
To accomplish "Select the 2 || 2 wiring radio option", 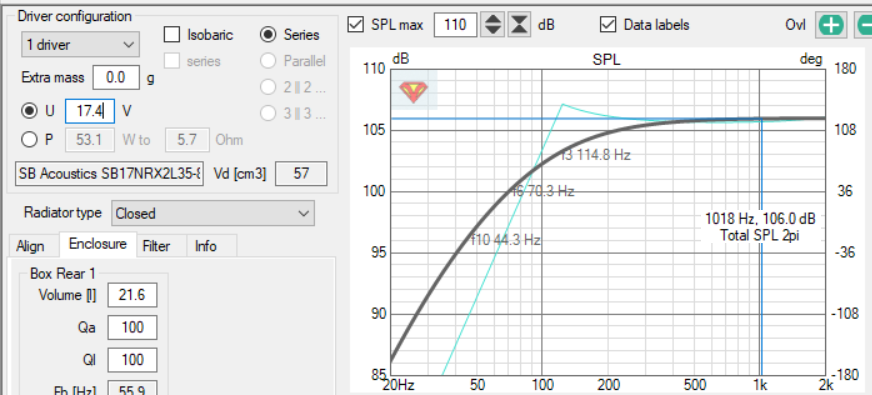I will click(x=268, y=87).
